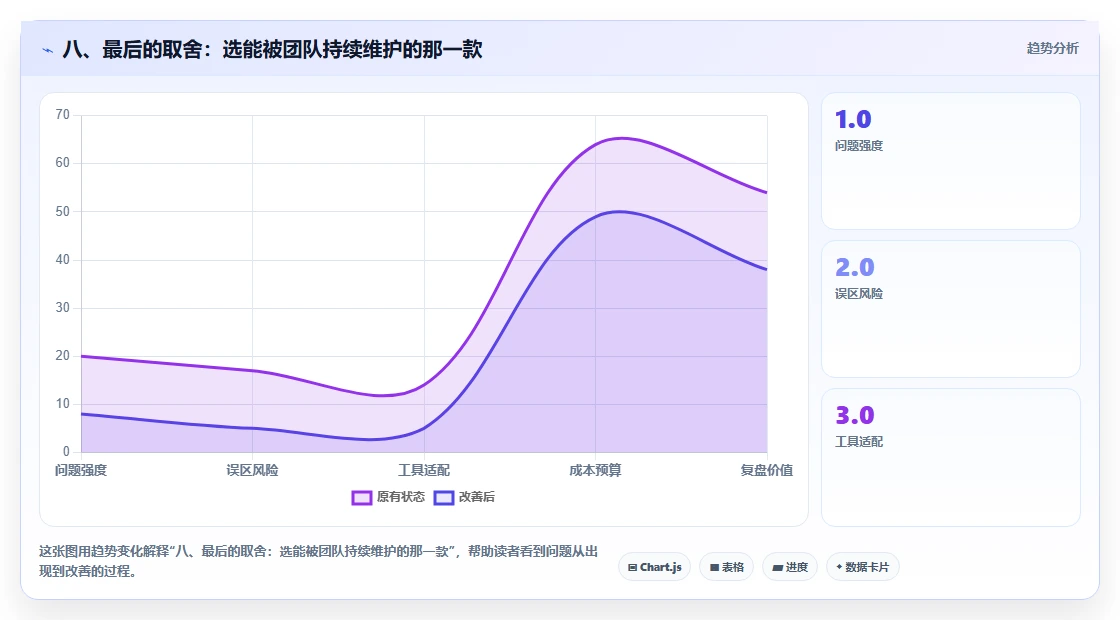This screenshot has height=620, width=1120.
Task: Click the y-axis value 70
Action: pyautogui.click(x=63, y=115)
